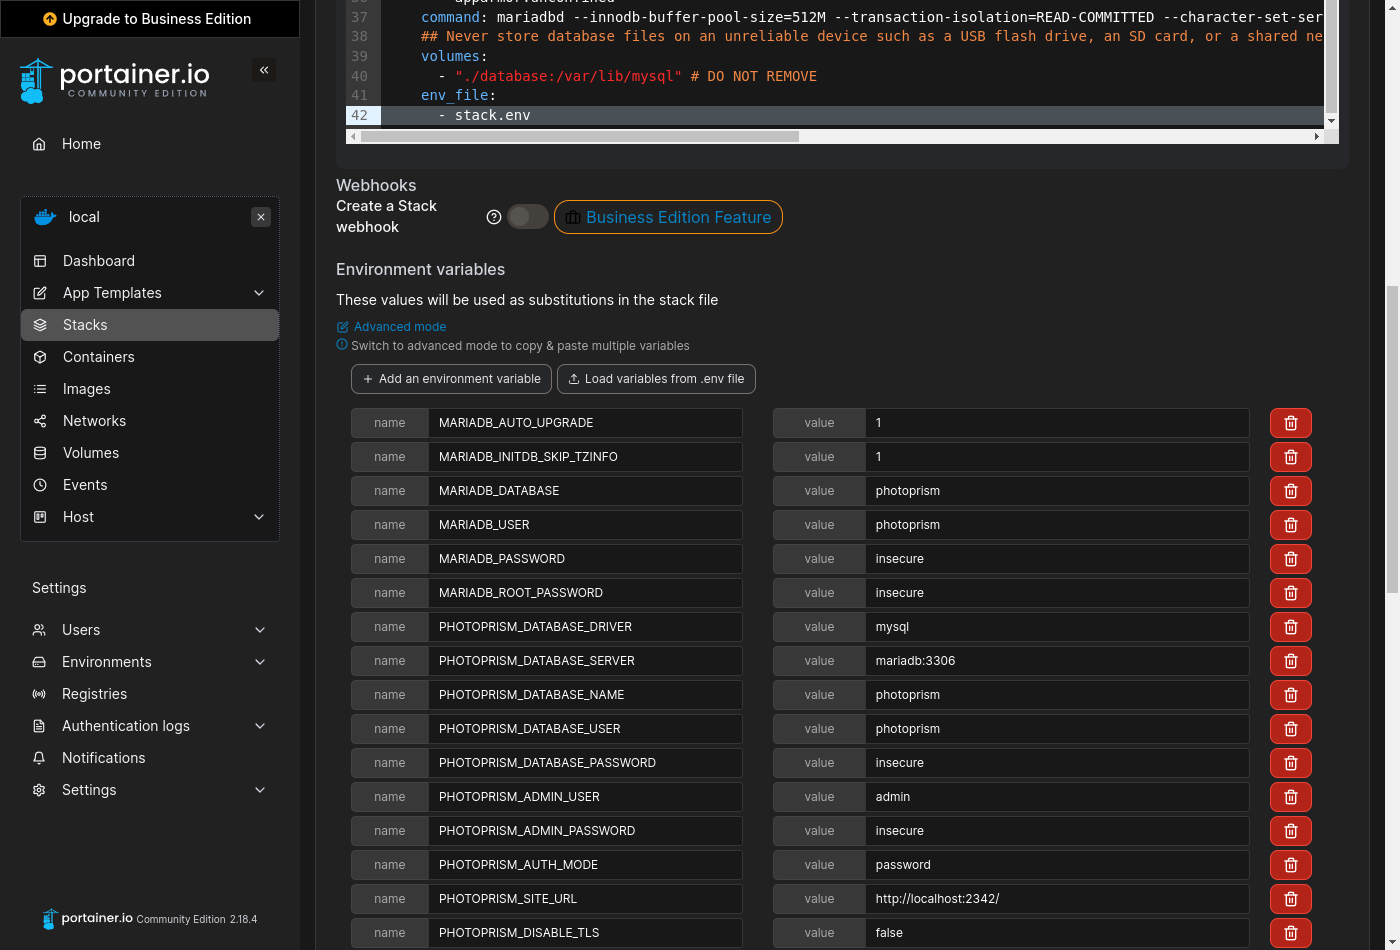Collapse the sidebar using the double-chevron icon

[x=264, y=70]
